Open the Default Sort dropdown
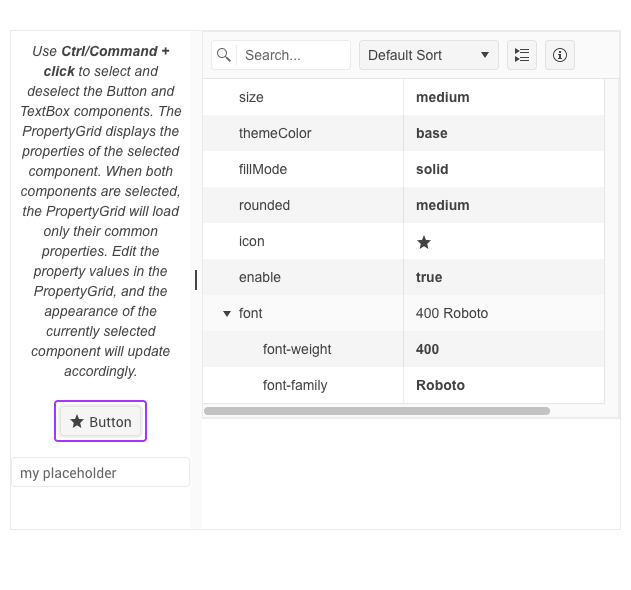 [428, 55]
